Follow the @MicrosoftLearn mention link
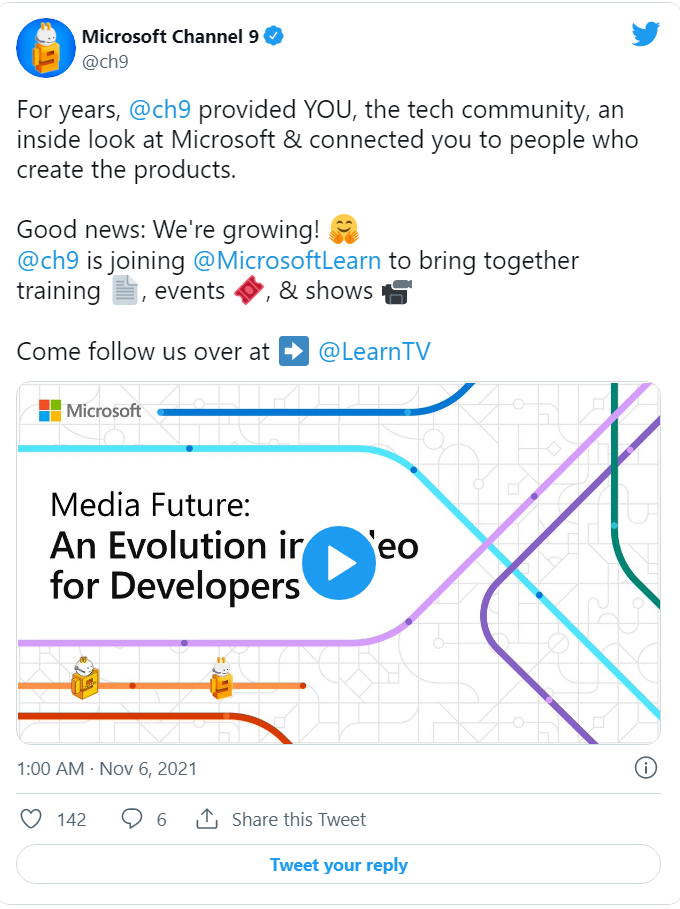This screenshot has width=680, height=909. 286,261
